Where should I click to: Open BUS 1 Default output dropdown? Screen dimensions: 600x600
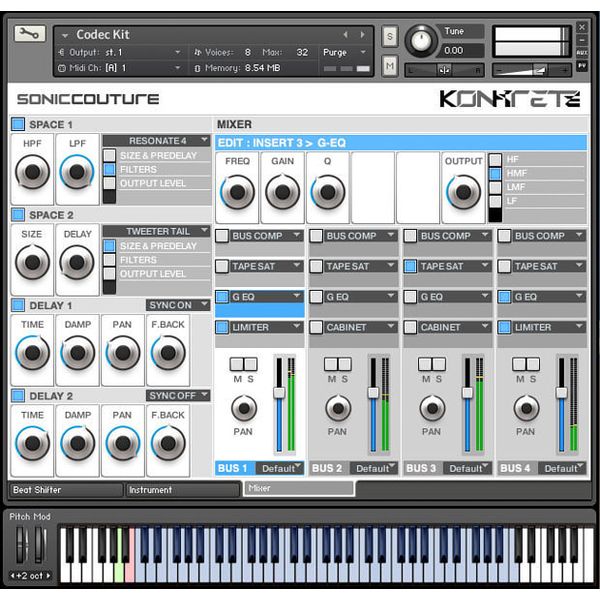[280, 468]
